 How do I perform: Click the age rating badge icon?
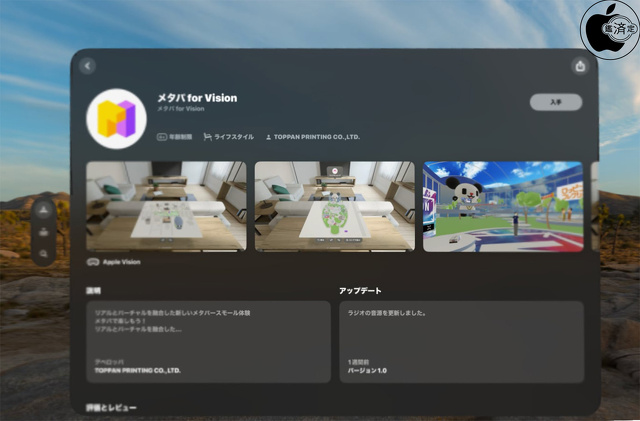(161, 136)
